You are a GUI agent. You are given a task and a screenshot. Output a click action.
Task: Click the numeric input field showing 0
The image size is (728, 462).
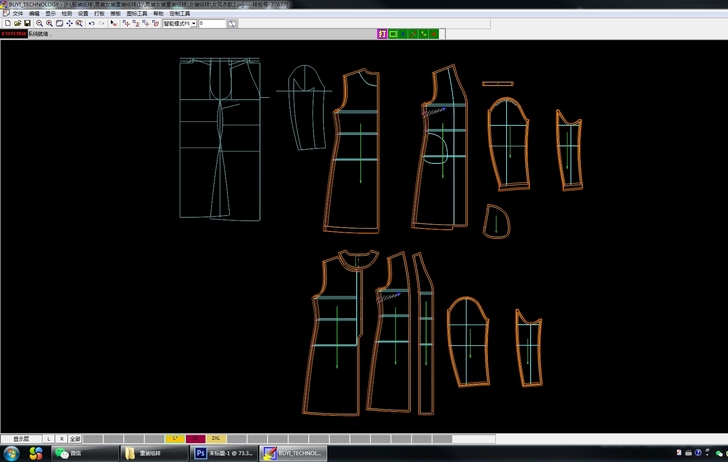pos(212,23)
